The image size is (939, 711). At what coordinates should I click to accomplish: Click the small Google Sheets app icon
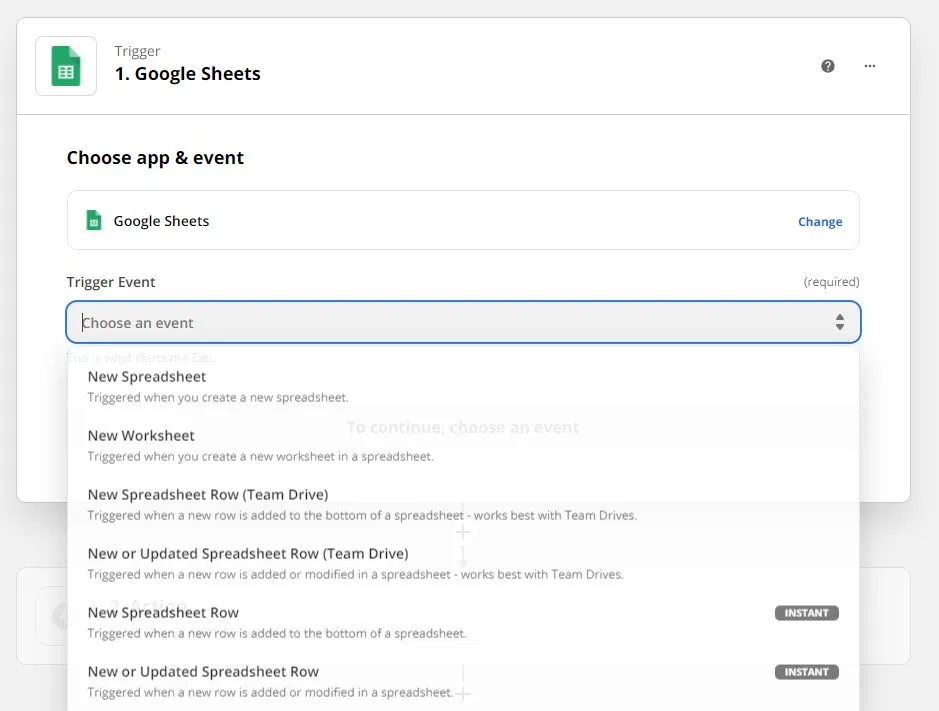click(x=94, y=221)
